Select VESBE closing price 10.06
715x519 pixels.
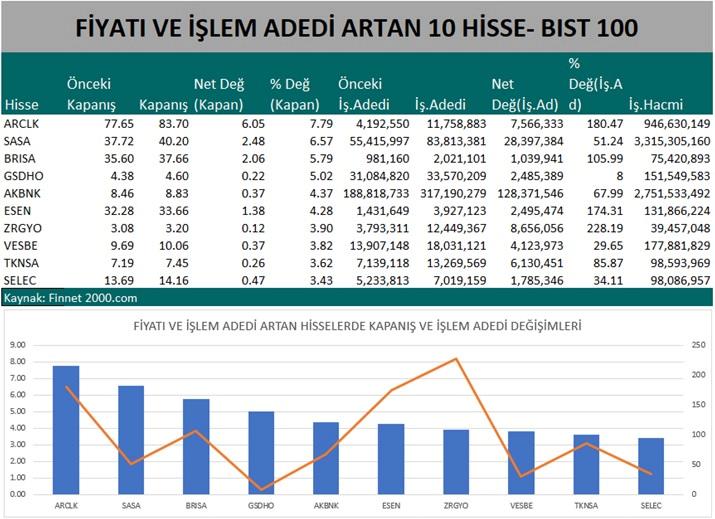(x=174, y=245)
